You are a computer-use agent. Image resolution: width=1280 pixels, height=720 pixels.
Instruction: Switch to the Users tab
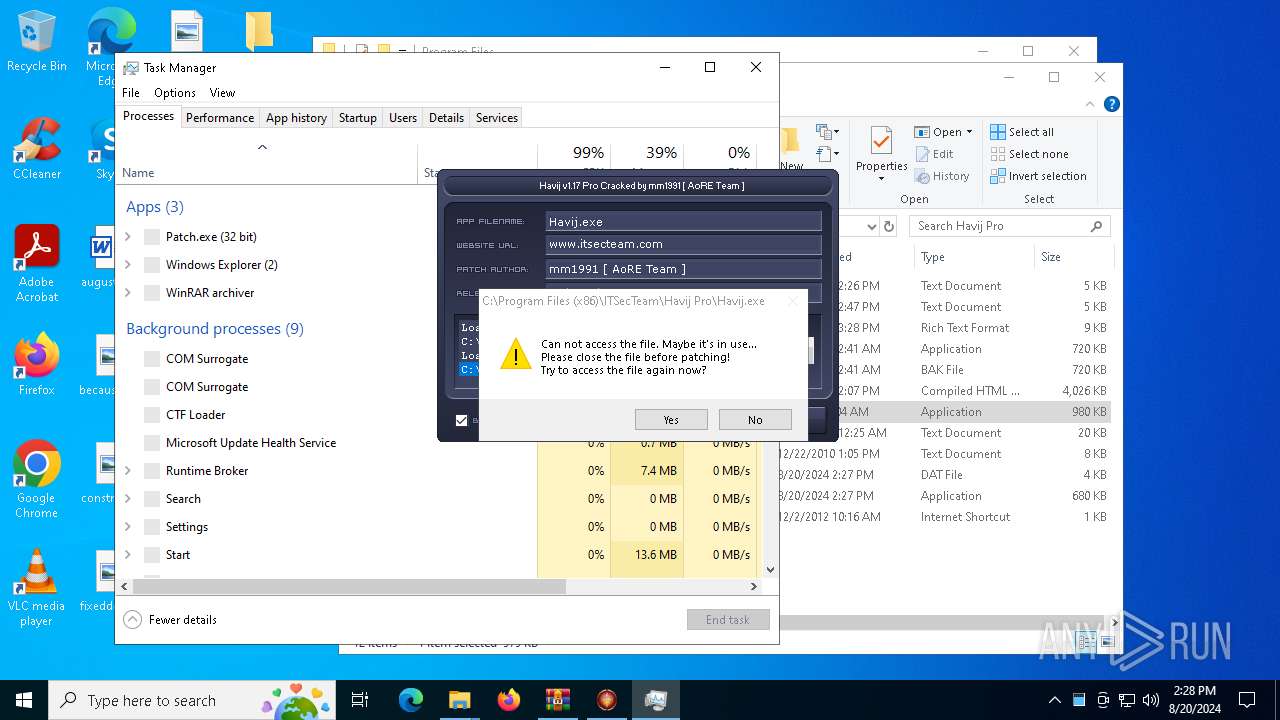point(403,117)
